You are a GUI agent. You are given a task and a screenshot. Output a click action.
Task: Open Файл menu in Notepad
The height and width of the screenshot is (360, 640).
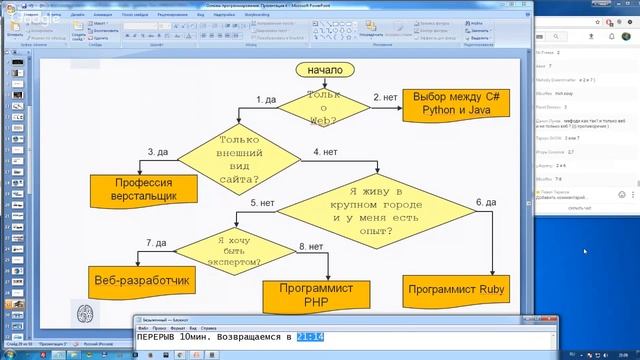pos(143,328)
